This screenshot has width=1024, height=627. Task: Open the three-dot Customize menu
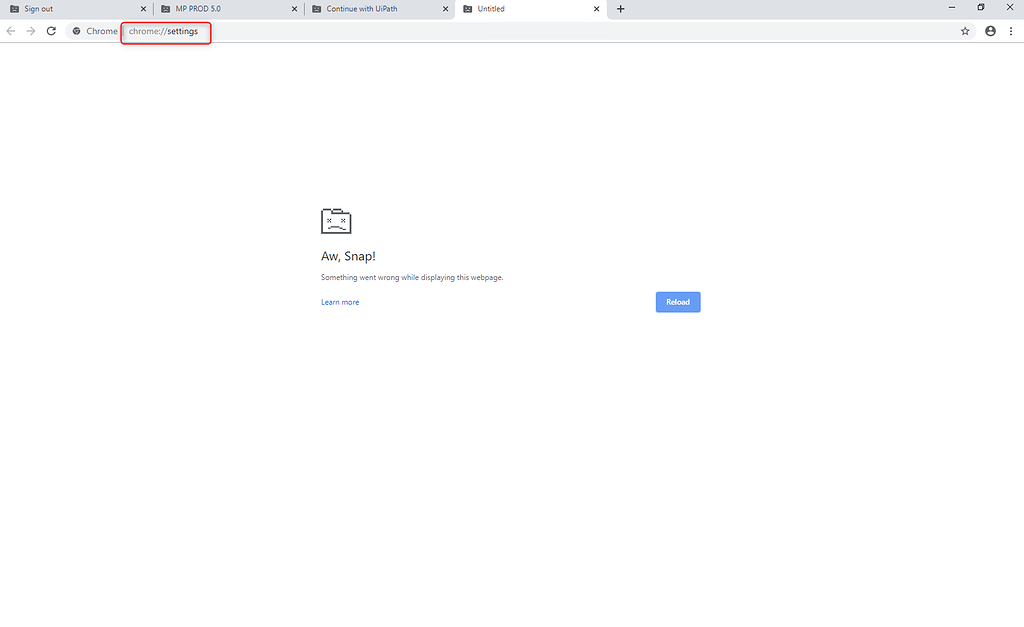point(1011,31)
